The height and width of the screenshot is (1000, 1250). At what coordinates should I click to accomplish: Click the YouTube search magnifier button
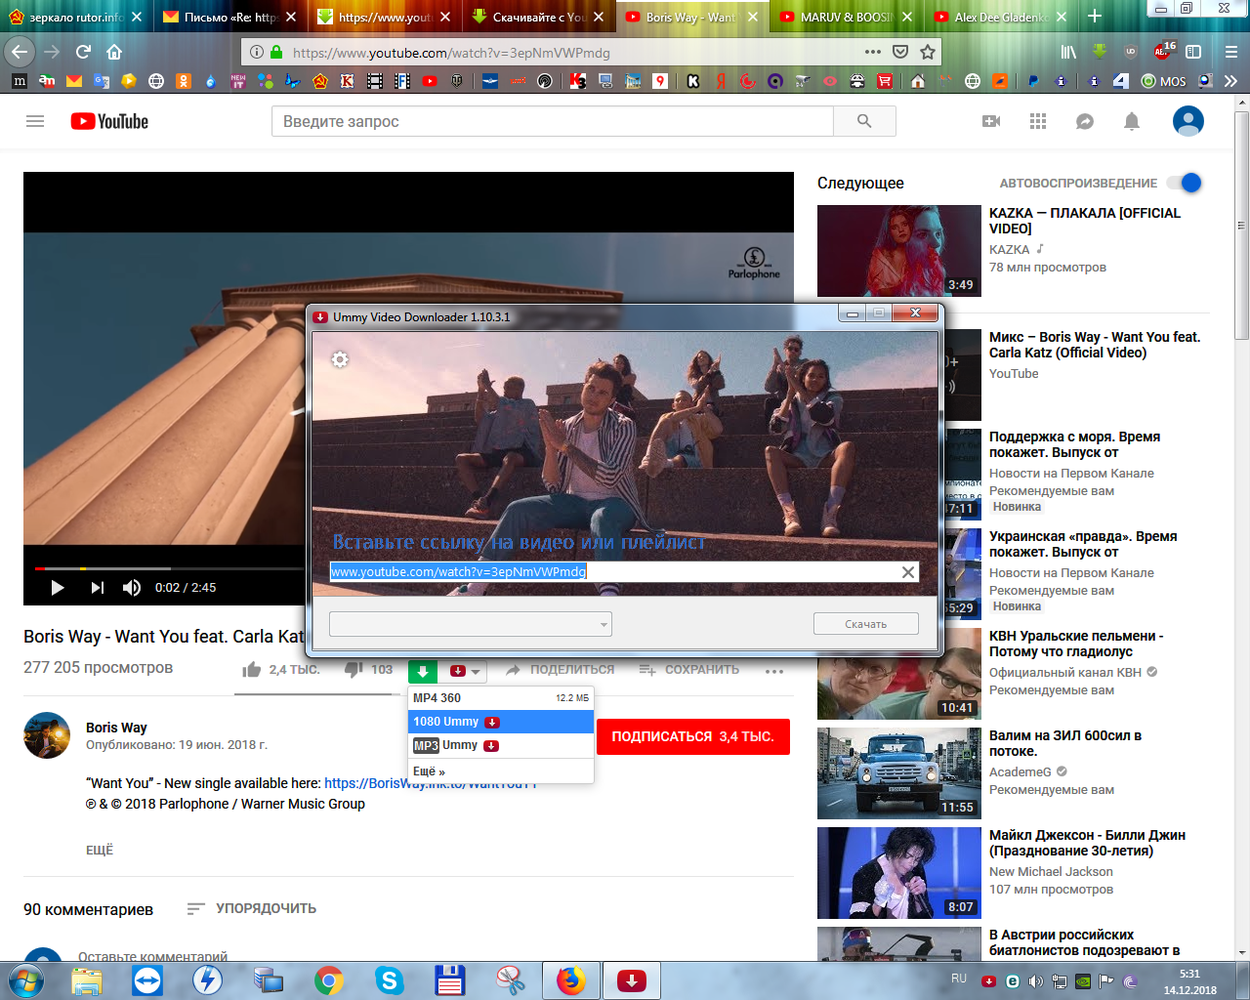point(864,121)
